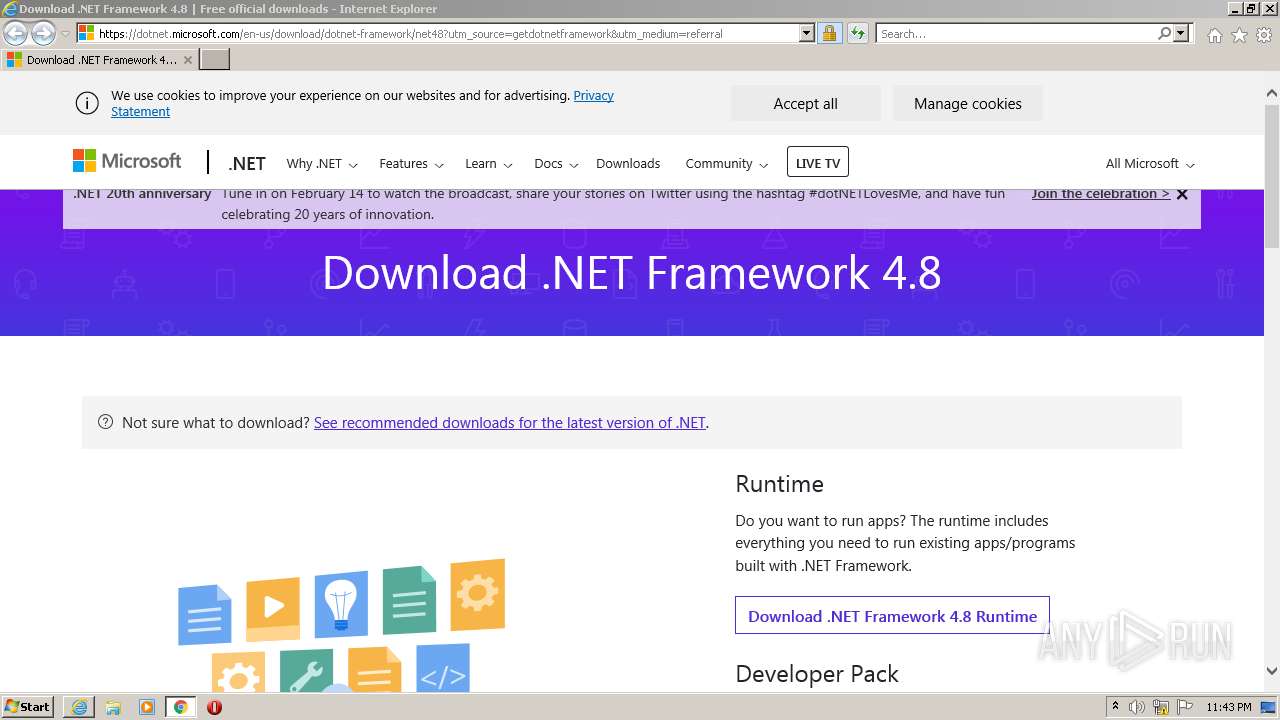Switch to Google Chrome in the taskbar
This screenshot has height=720, width=1280.
click(181, 707)
